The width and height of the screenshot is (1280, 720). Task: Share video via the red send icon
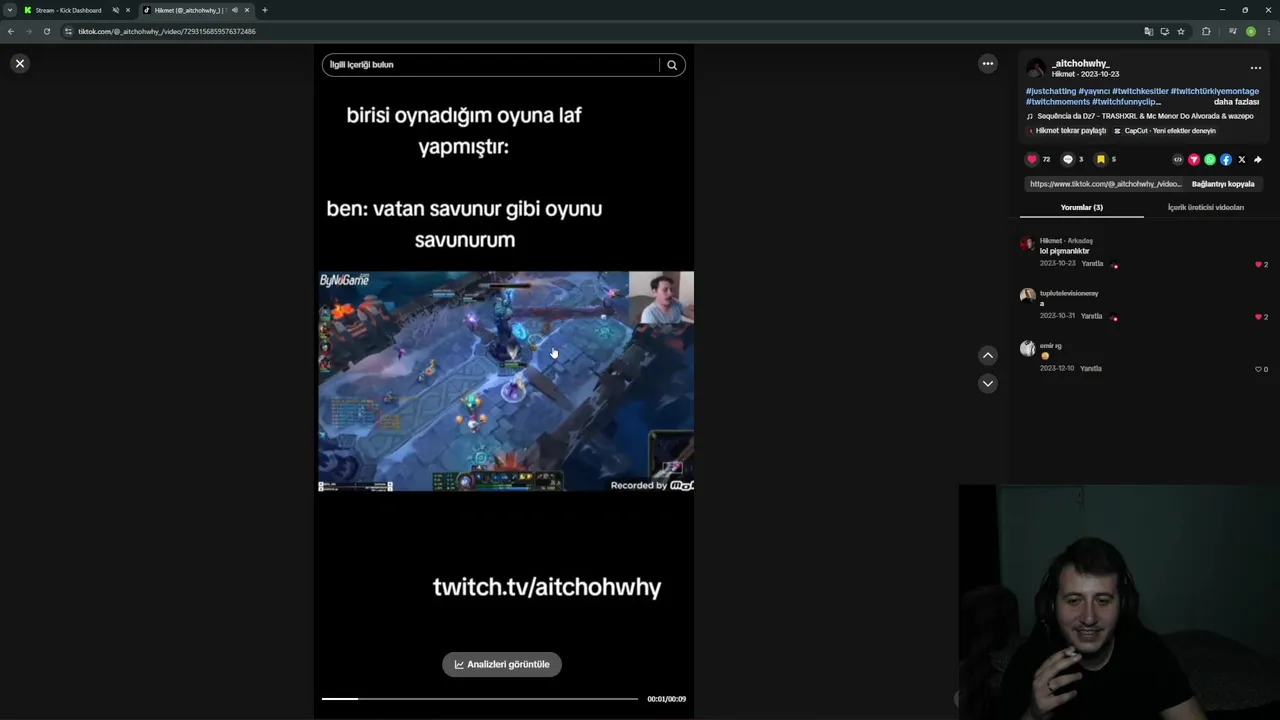point(1194,159)
